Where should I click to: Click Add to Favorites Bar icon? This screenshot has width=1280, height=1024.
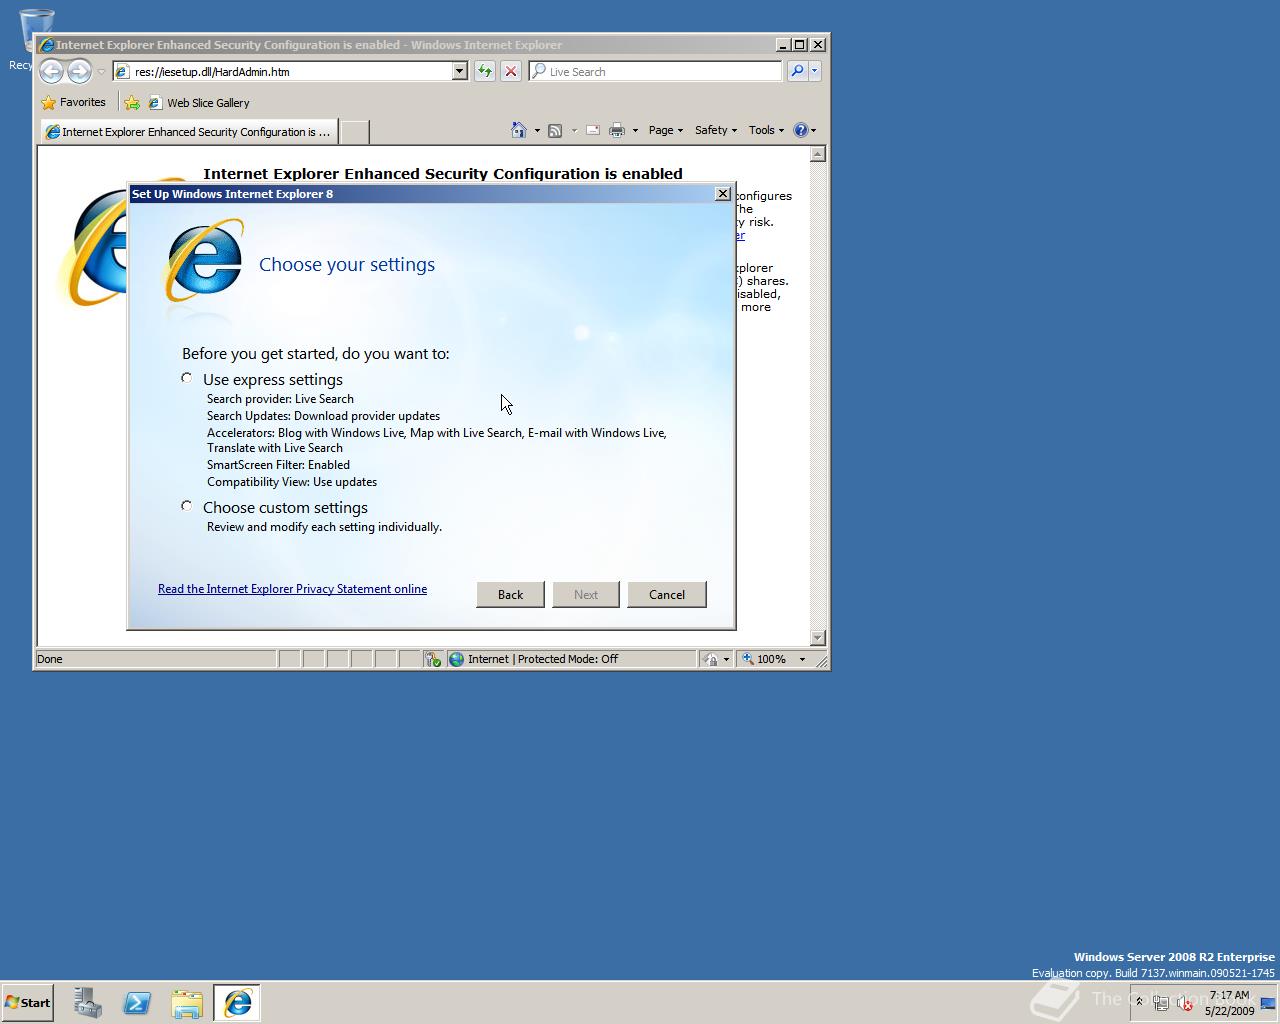pyautogui.click(x=131, y=102)
